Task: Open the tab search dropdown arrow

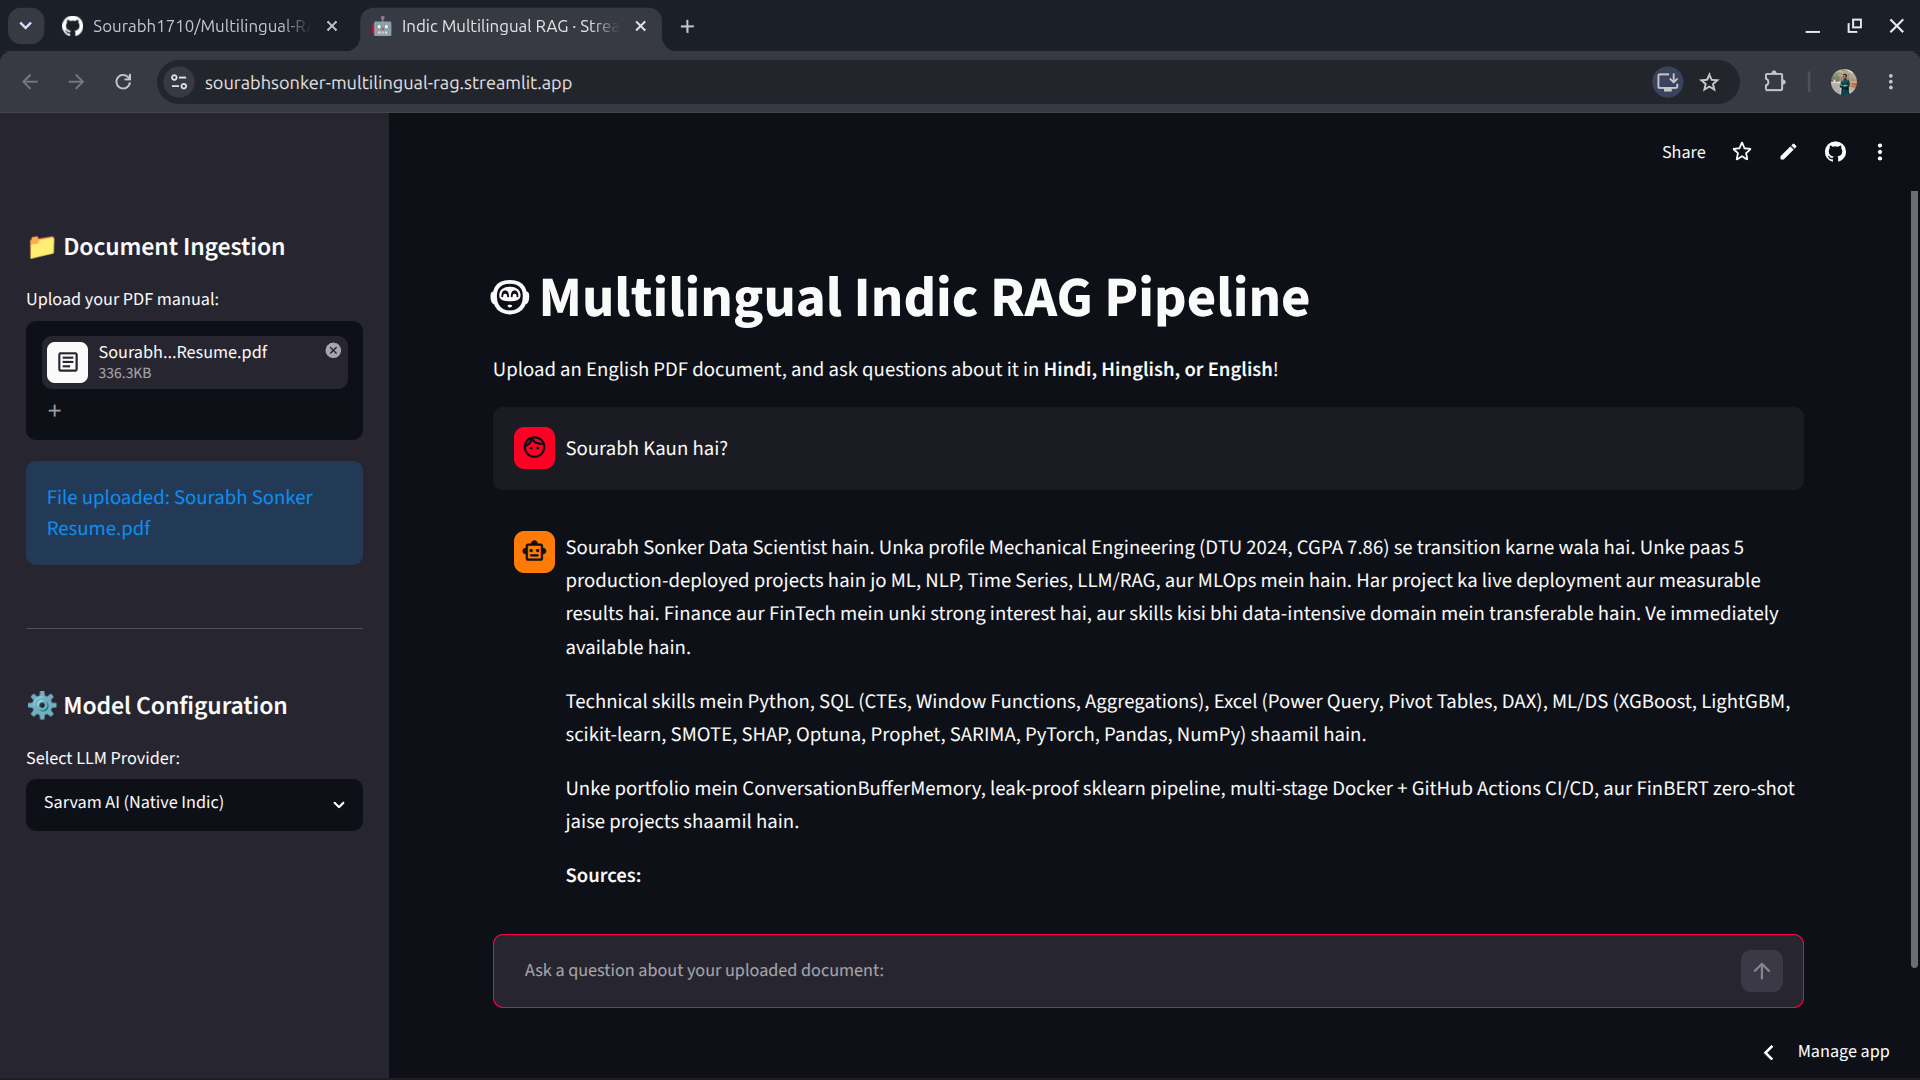Action: [x=26, y=26]
